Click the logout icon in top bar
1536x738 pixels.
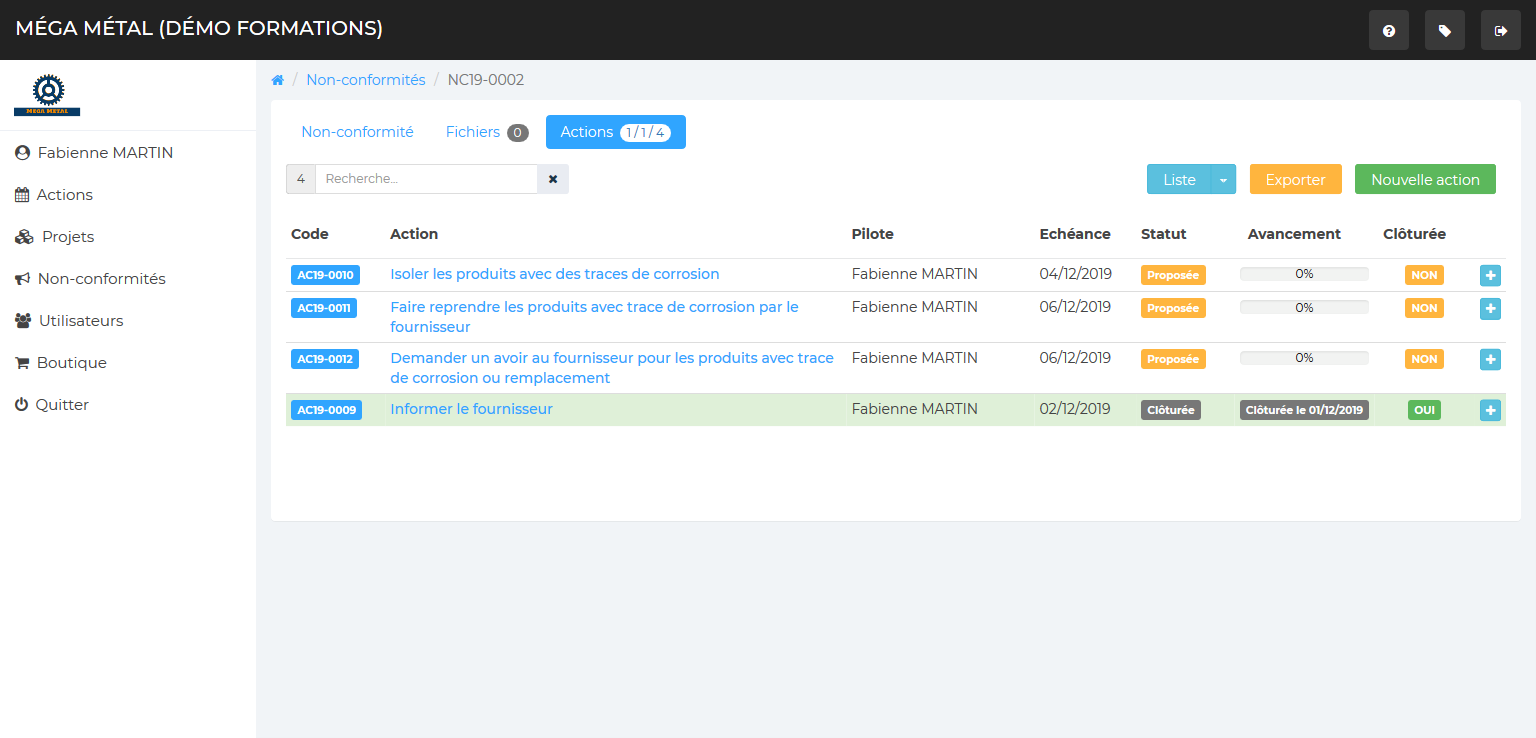[1500, 31]
